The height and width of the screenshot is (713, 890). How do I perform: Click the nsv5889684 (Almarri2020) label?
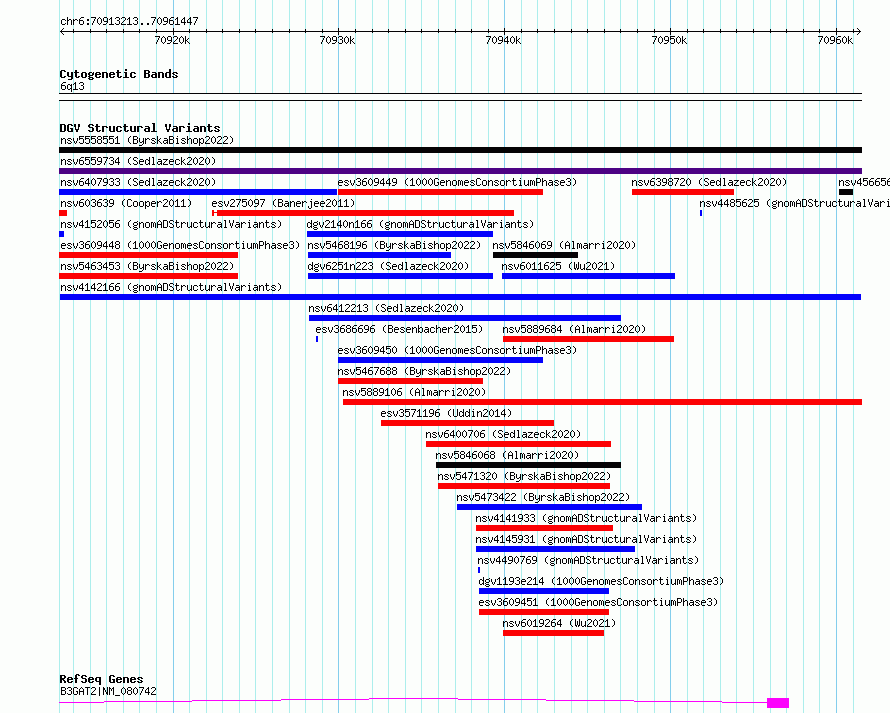[574, 329]
